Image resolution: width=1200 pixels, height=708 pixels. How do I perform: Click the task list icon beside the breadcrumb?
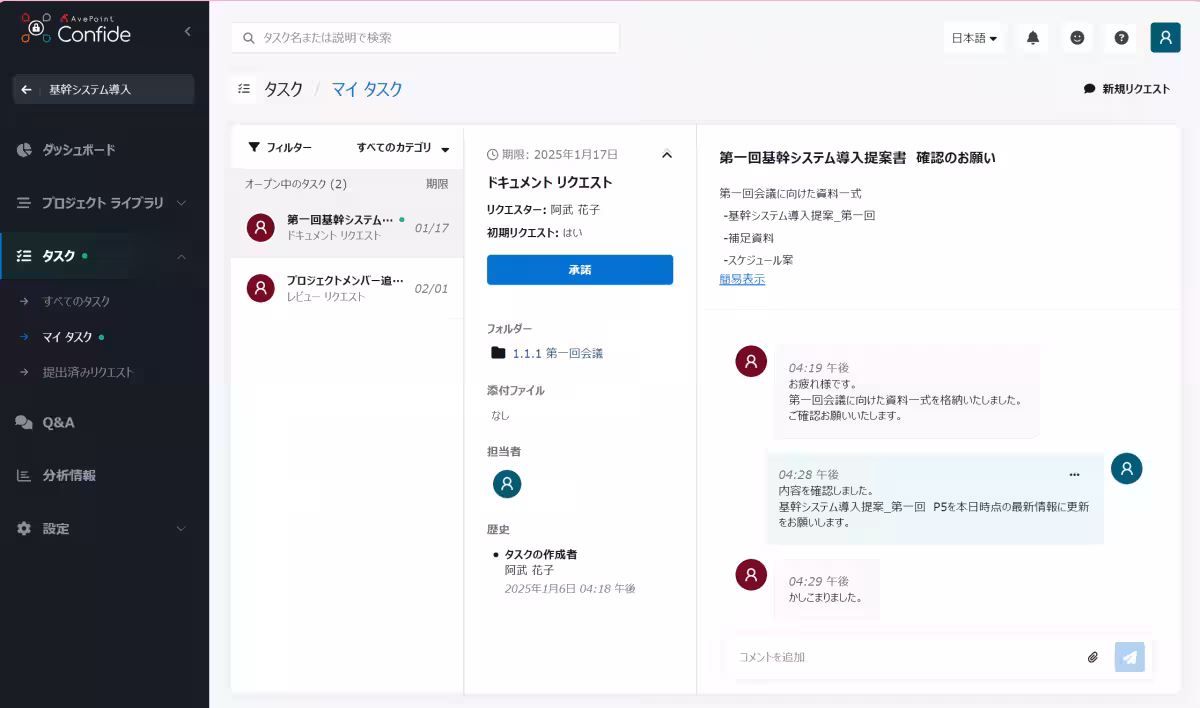coord(243,89)
